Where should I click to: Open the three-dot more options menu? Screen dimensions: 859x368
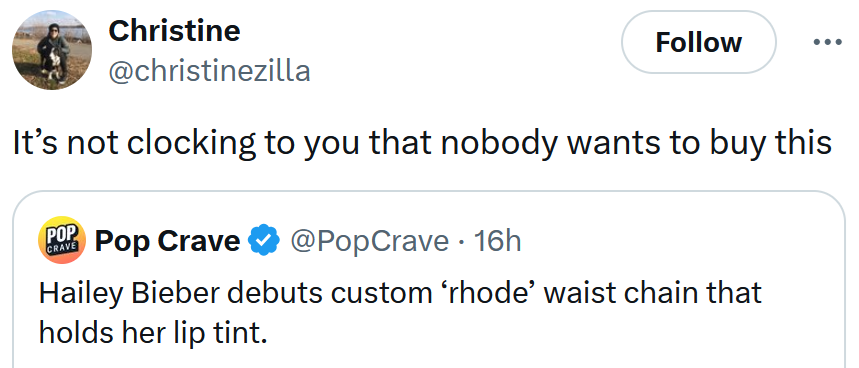tap(827, 42)
